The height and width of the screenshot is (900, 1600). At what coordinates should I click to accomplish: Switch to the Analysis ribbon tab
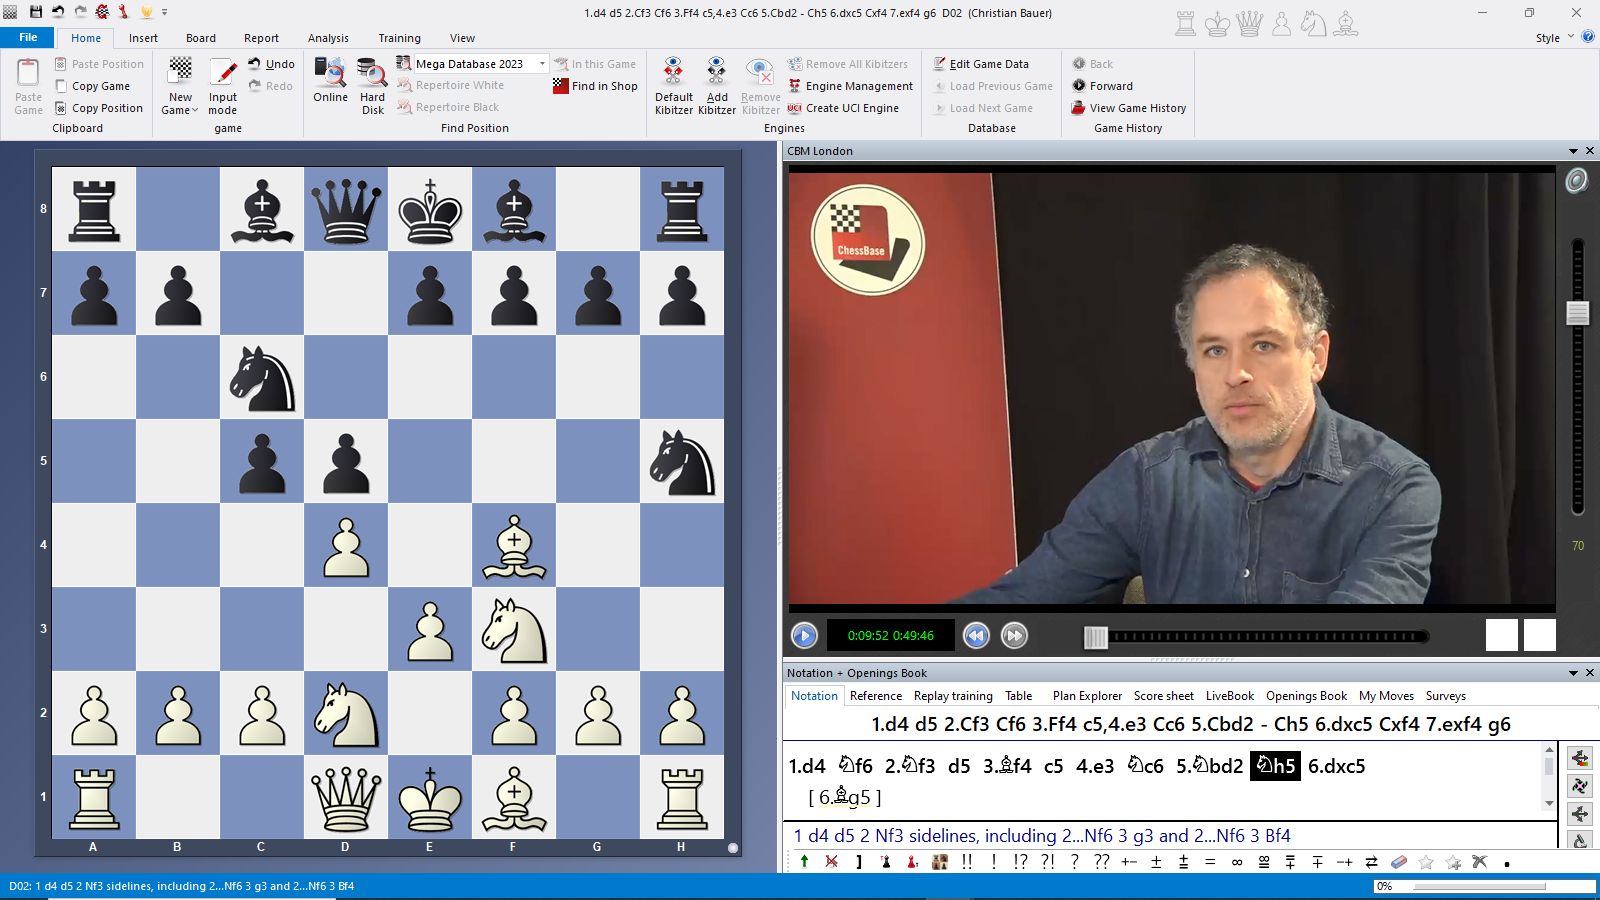328,38
